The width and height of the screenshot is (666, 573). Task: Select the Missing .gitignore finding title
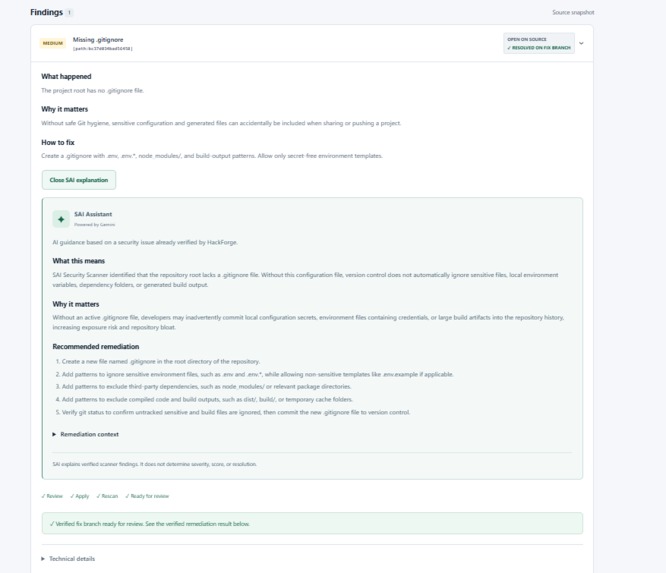point(98,40)
